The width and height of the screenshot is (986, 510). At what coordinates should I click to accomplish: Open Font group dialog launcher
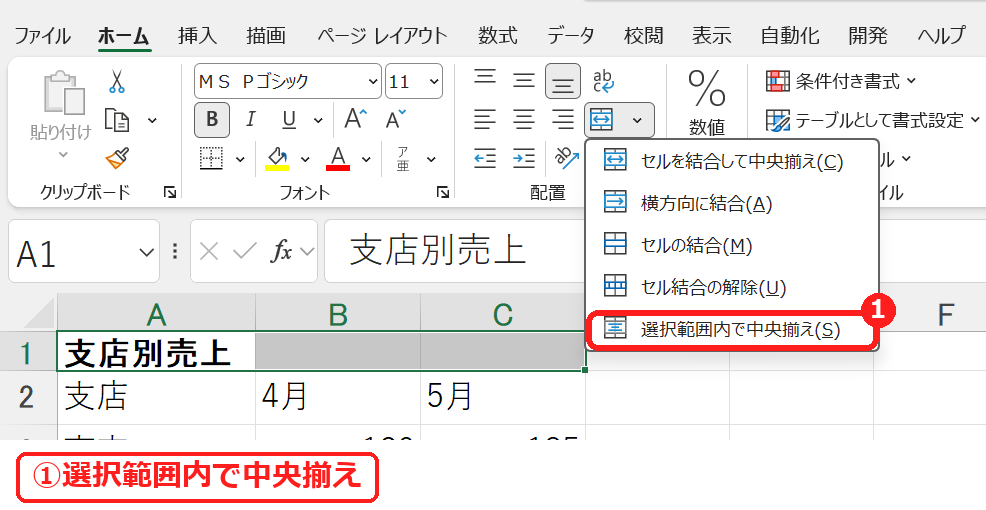[x=443, y=193]
